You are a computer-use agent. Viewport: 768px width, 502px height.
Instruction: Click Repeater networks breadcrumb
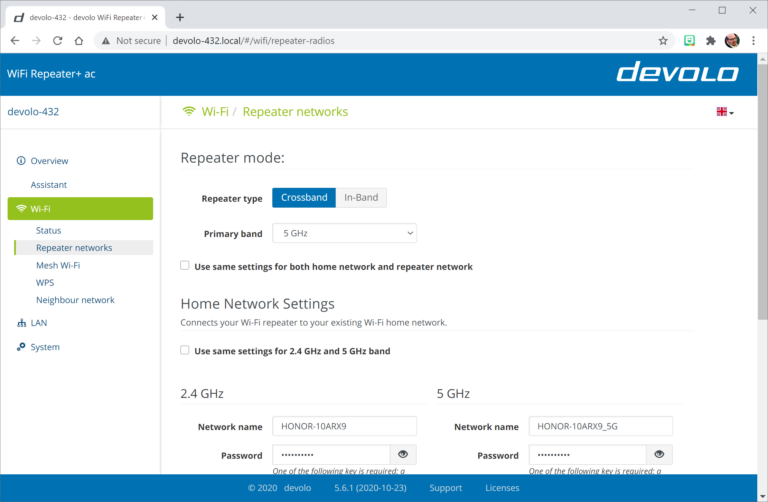tap(295, 112)
